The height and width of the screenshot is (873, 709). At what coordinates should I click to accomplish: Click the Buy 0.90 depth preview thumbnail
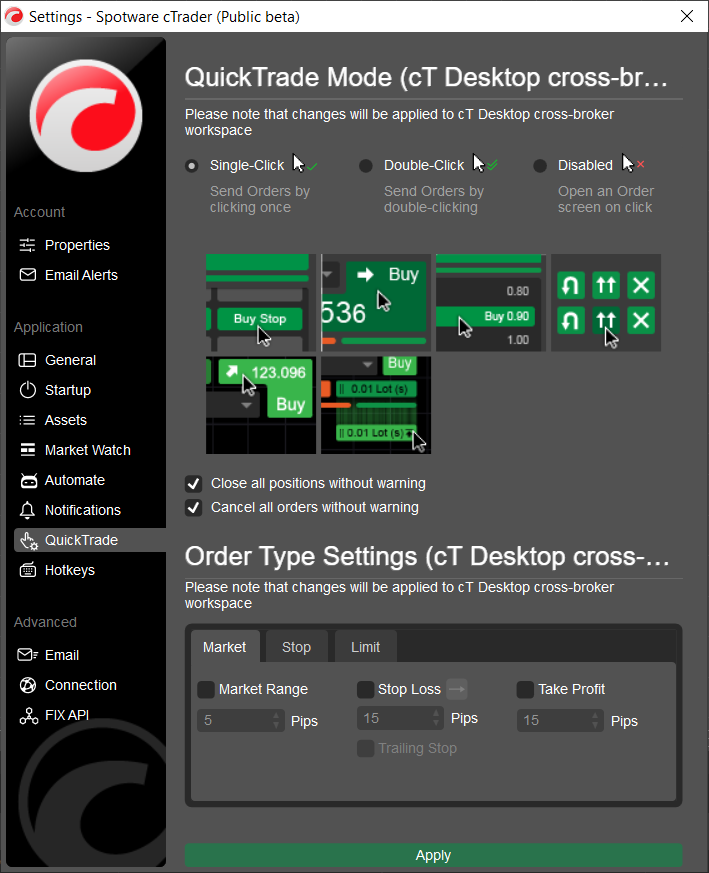coord(491,303)
